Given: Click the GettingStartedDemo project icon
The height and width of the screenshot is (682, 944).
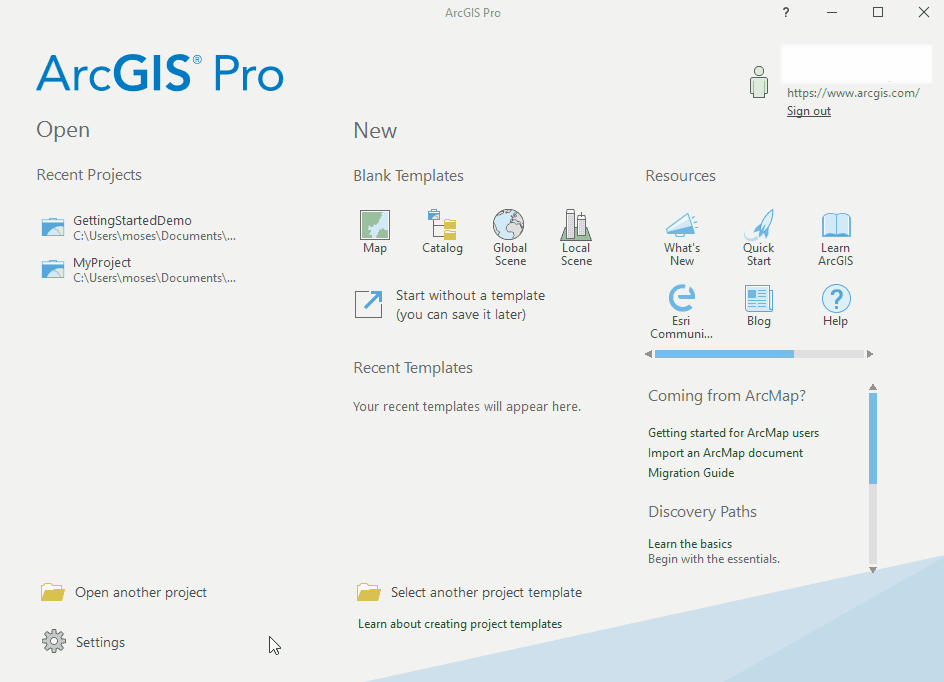Looking at the screenshot, I should tap(52, 228).
